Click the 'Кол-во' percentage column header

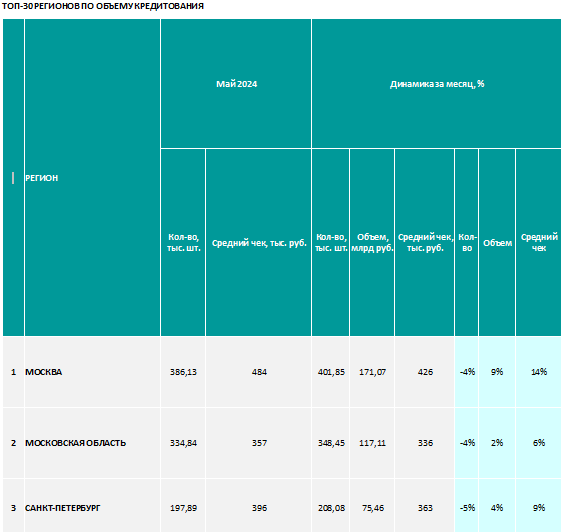[467, 243]
